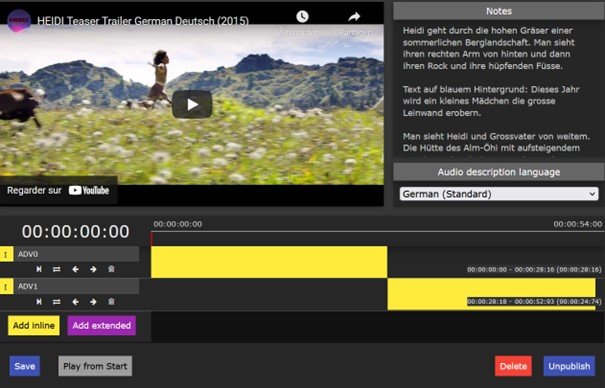Play the HEIDI teaser video
605x388 pixels.
click(x=192, y=104)
